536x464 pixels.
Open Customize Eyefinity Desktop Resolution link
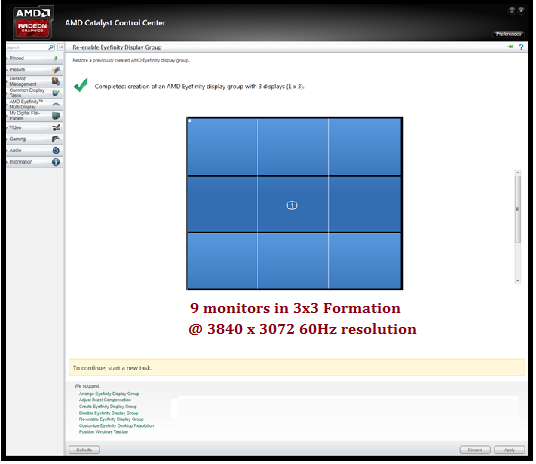pyautogui.click(x=117, y=426)
